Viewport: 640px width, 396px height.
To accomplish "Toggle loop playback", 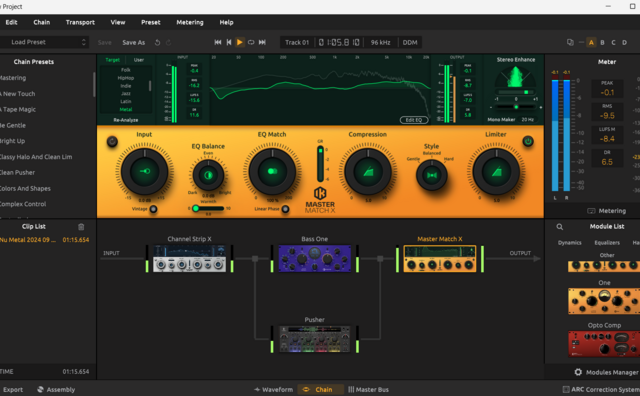I will [251, 42].
